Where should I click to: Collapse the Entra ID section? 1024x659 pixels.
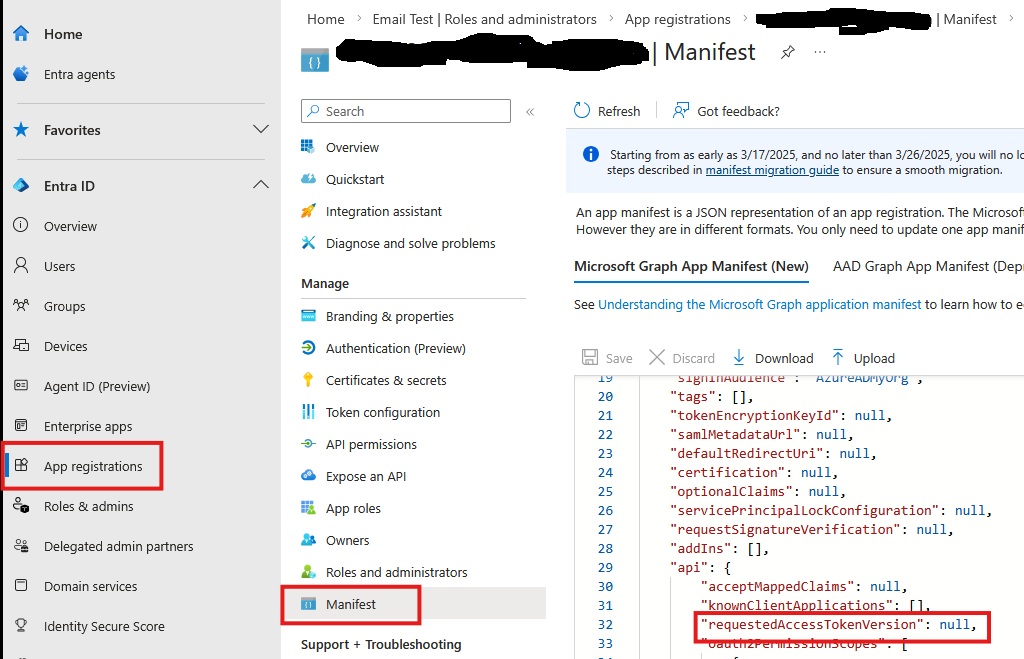(261, 186)
